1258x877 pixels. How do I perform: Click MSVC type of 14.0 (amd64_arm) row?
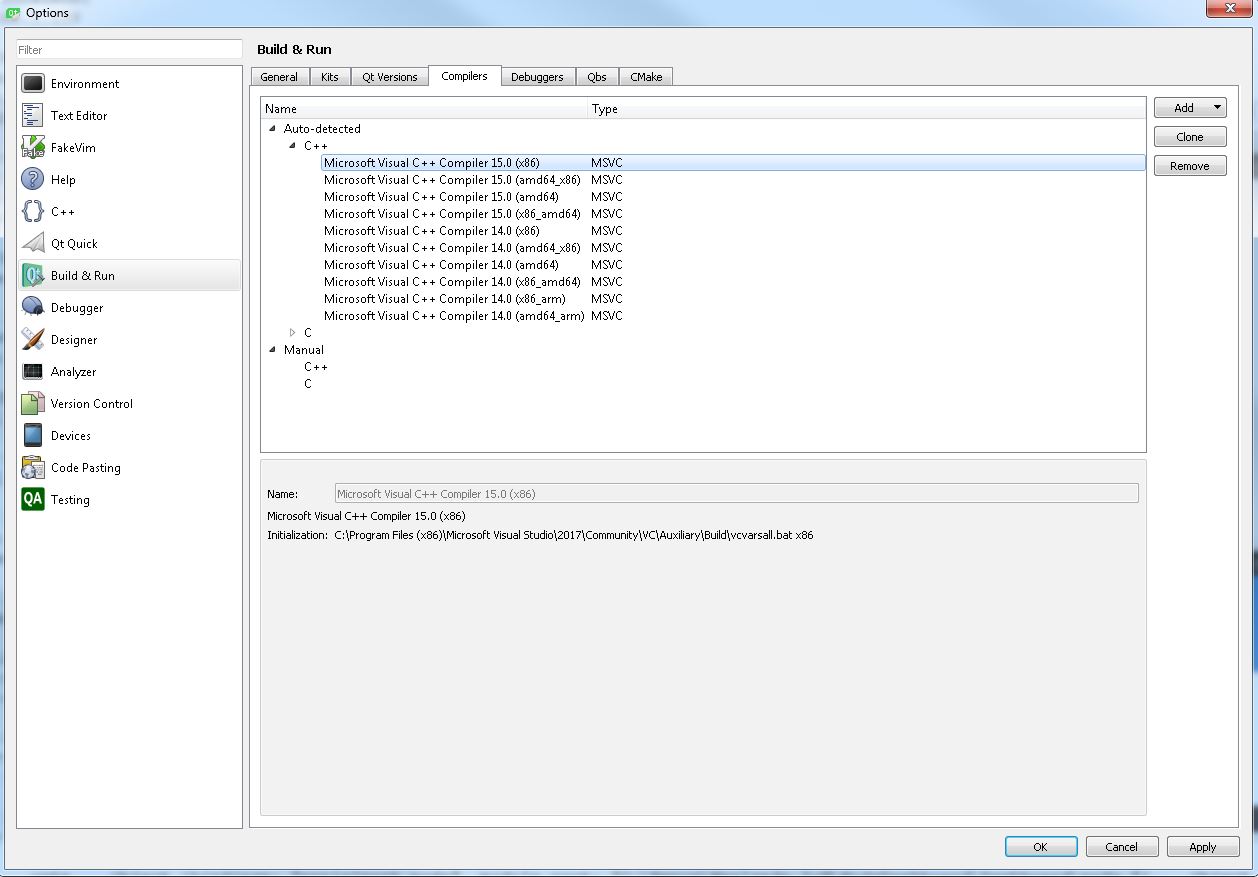point(607,316)
